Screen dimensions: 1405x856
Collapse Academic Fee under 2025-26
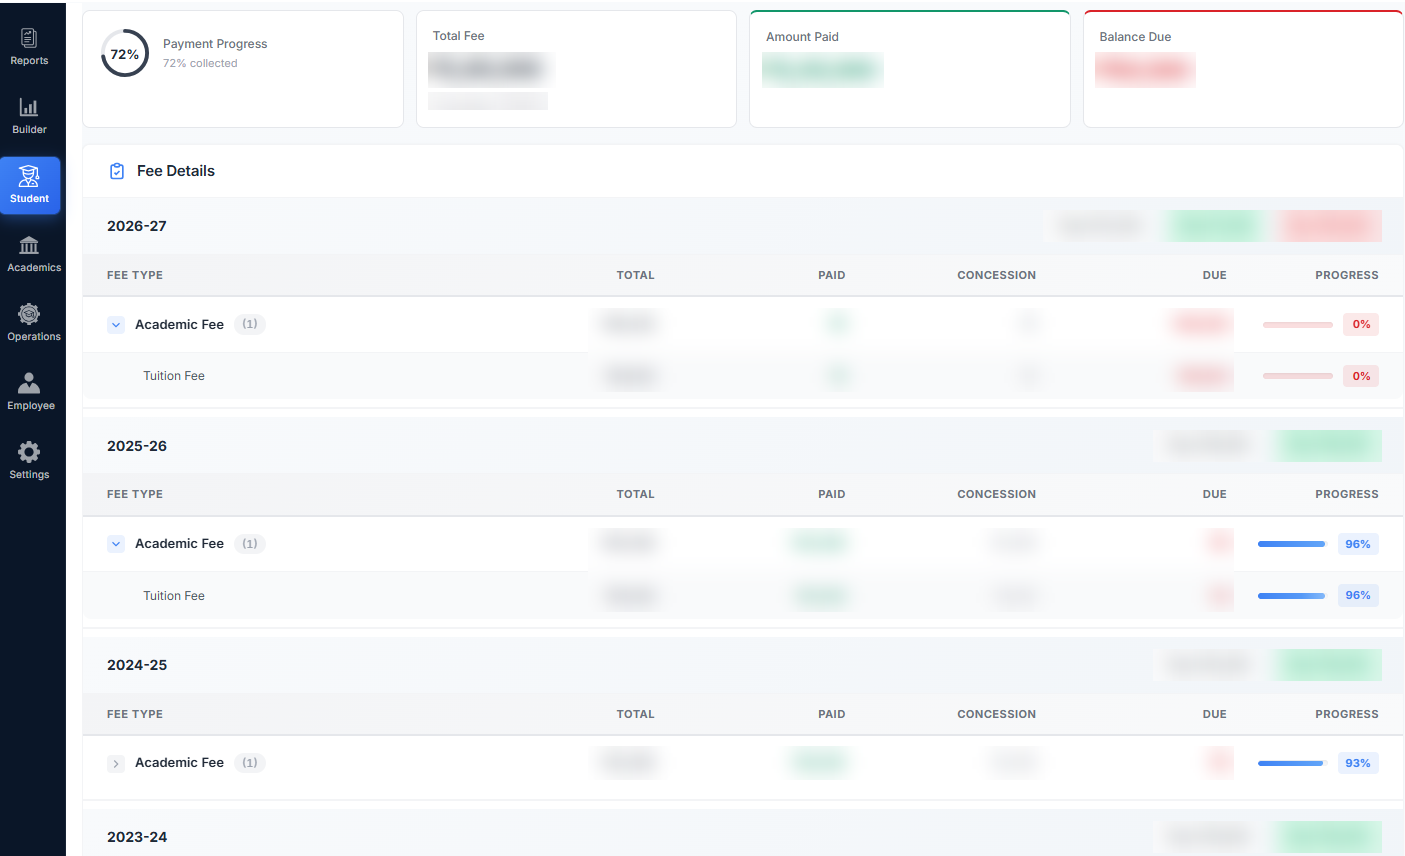(116, 544)
